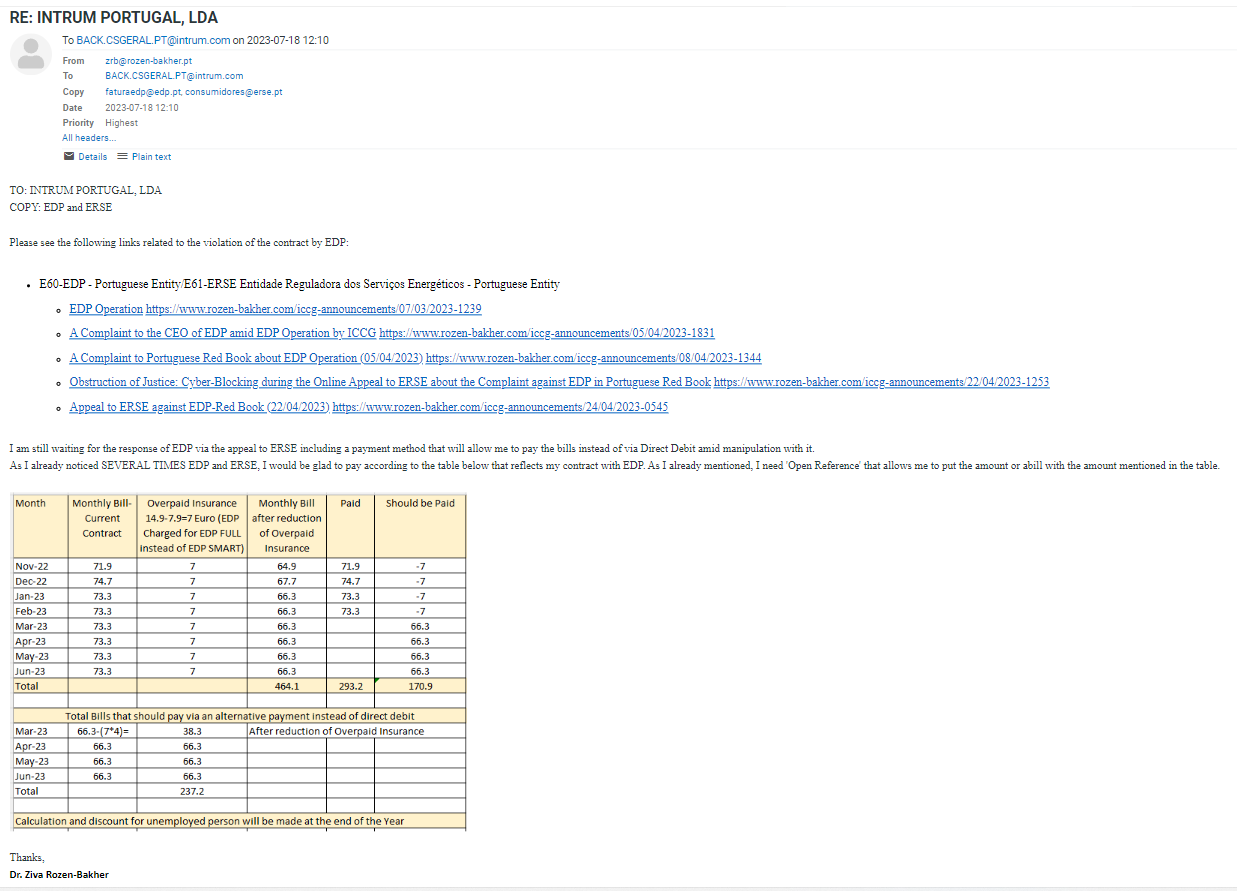Click the signature Dr. Ziva Rozen-Bakher
This screenshot has height=891, width=1237.
pyautogui.click(x=59, y=875)
